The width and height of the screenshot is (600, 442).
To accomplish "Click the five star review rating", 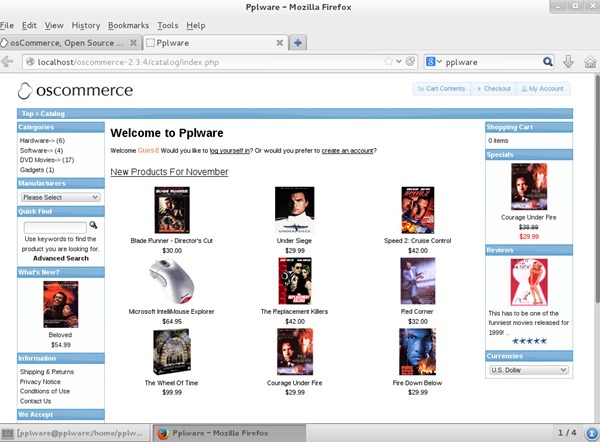I will pos(529,341).
